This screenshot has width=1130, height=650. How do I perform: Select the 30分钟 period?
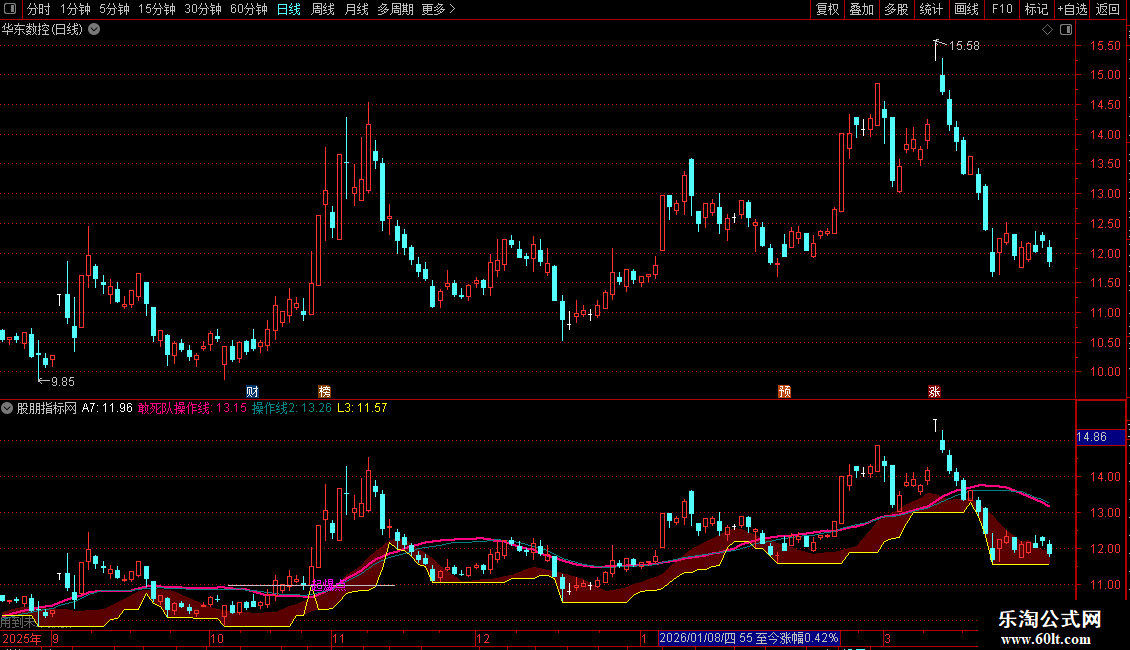pos(203,9)
